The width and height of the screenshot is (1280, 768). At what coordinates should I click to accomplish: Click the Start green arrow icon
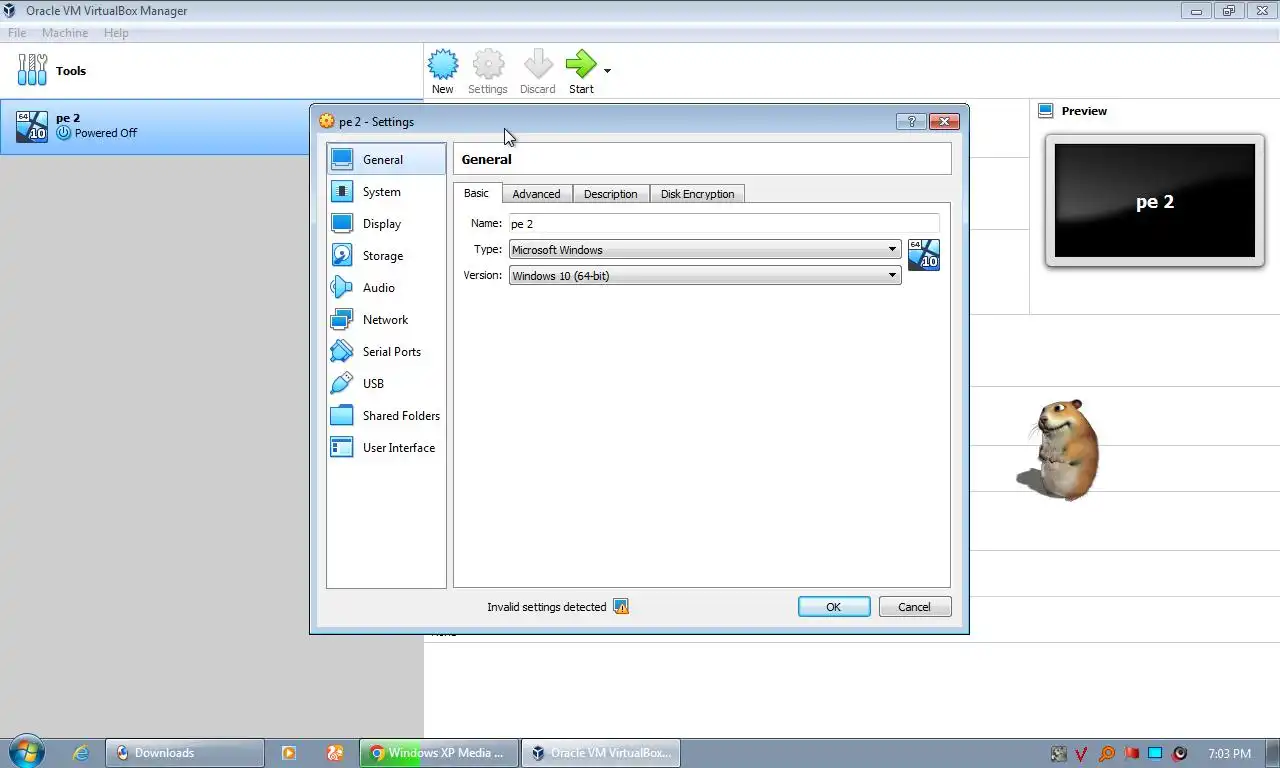(x=580, y=65)
